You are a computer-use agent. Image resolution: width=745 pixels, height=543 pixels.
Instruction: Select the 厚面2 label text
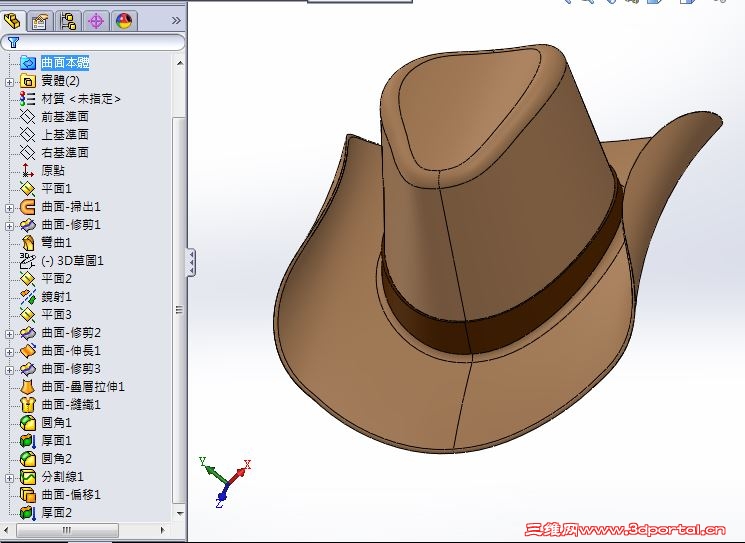coord(56,513)
